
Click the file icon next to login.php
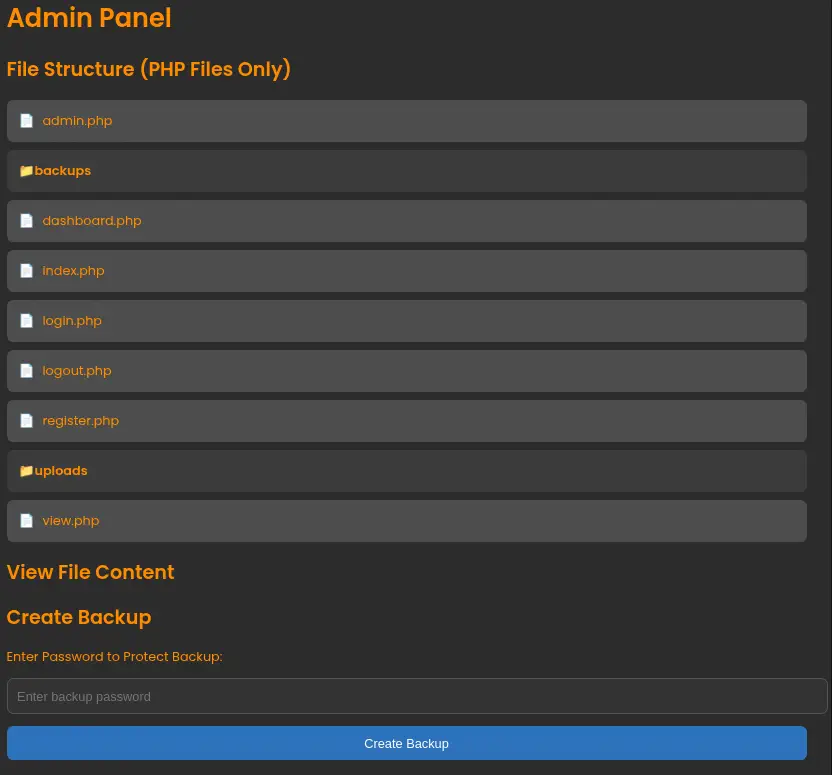pyautogui.click(x=27, y=321)
